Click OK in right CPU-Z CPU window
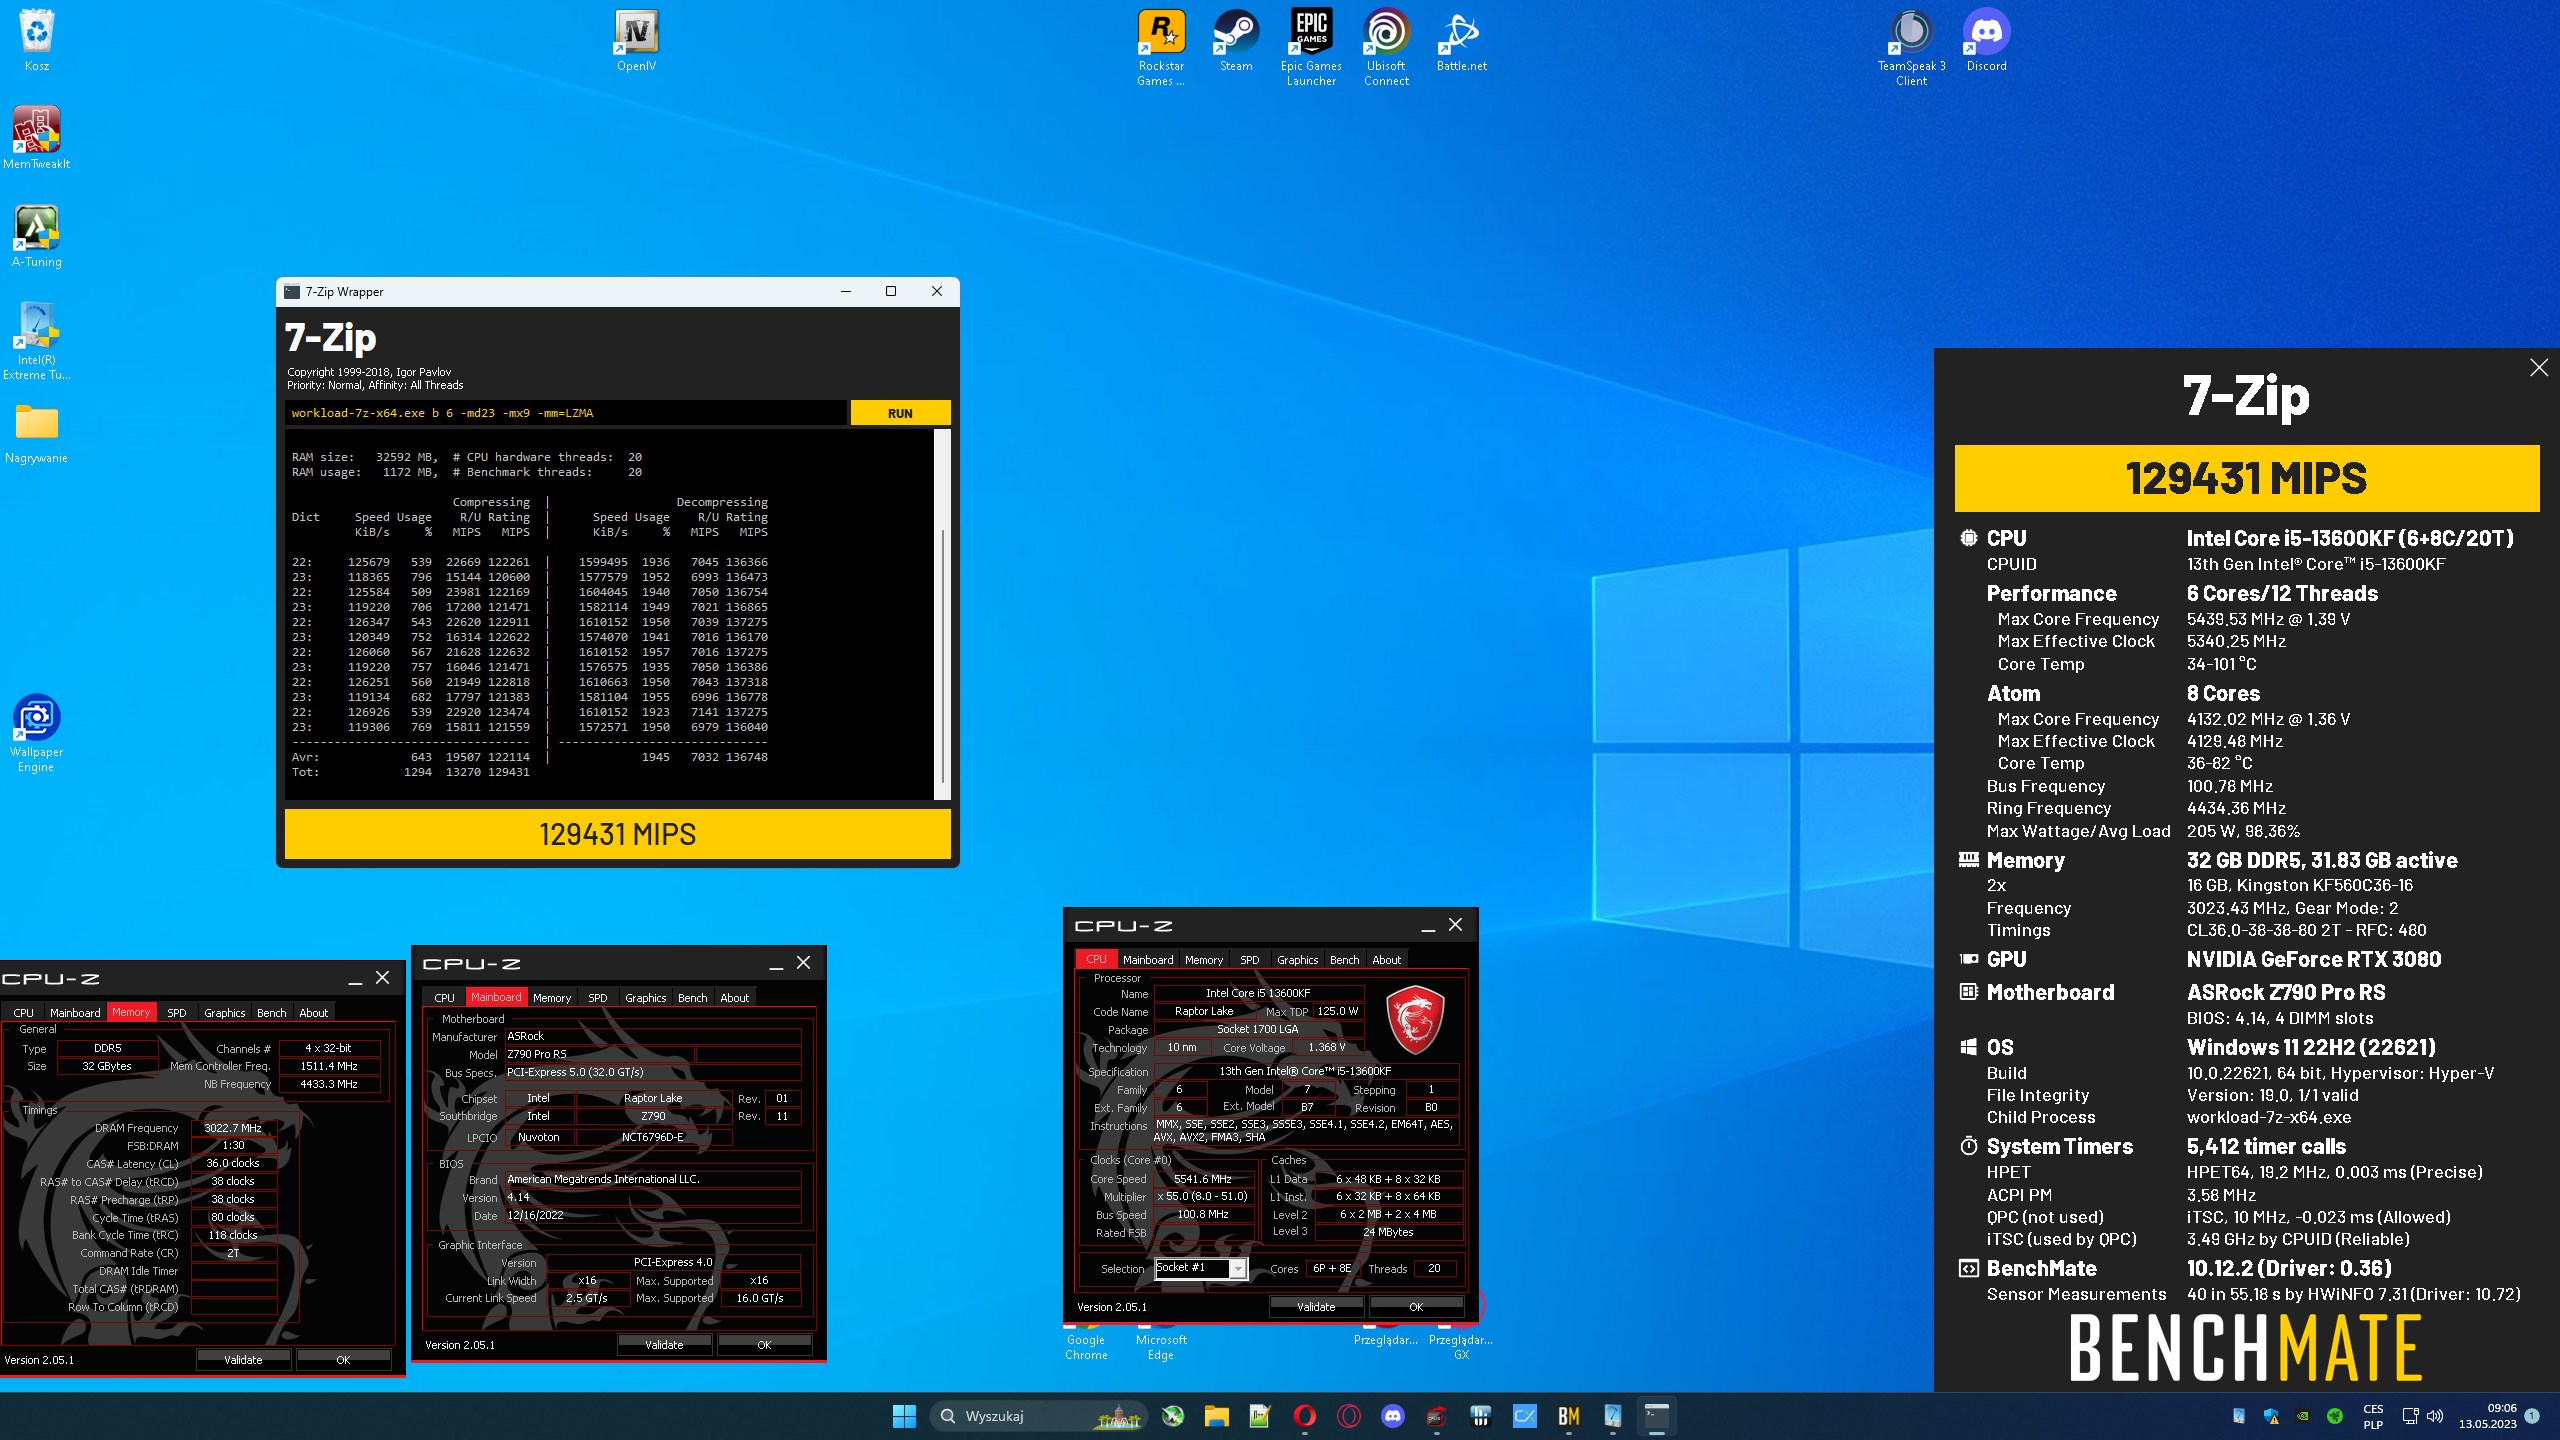This screenshot has height=1440, width=2560. [1416, 1307]
